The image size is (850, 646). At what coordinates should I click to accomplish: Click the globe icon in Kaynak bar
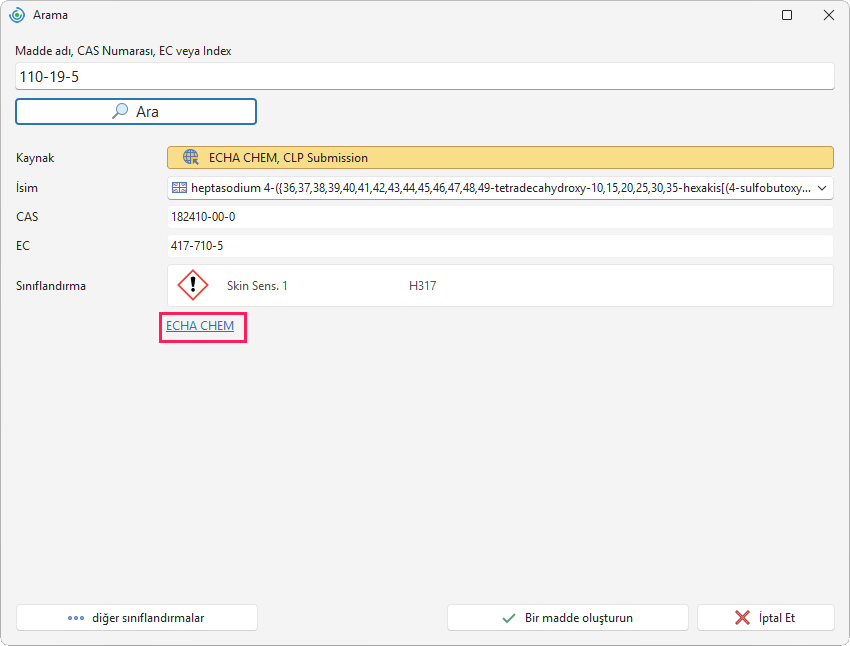(x=191, y=157)
